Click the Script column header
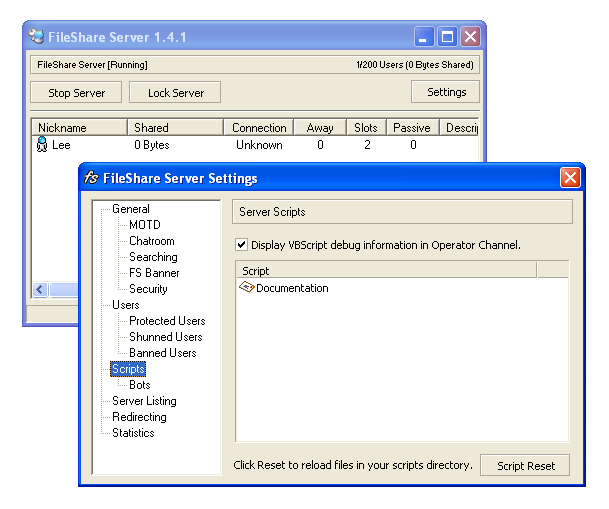609x509 pixels. click(386, 271)
